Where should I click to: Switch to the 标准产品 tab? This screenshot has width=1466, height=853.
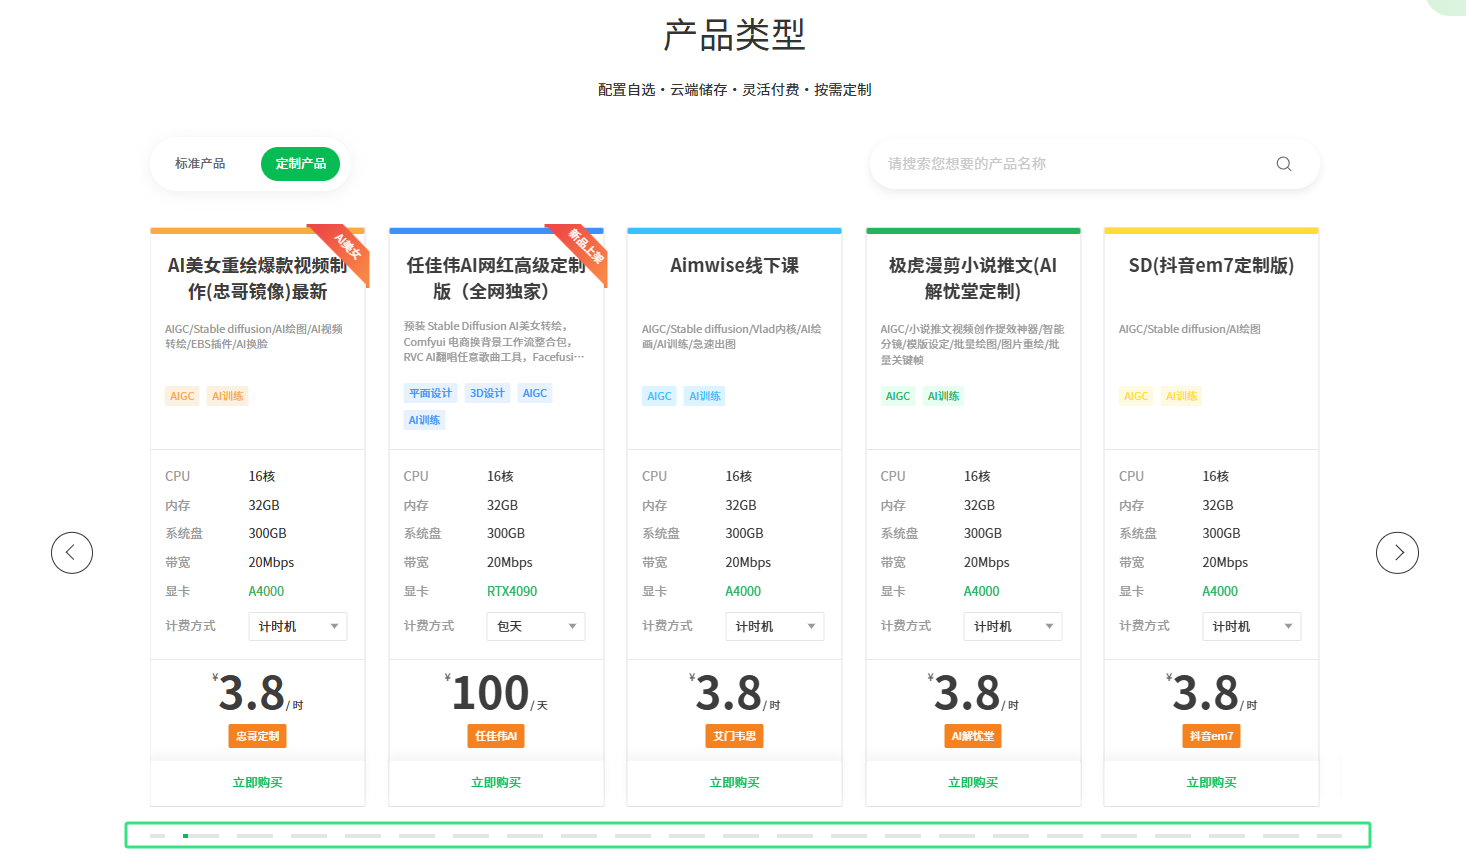coord(200,164)
